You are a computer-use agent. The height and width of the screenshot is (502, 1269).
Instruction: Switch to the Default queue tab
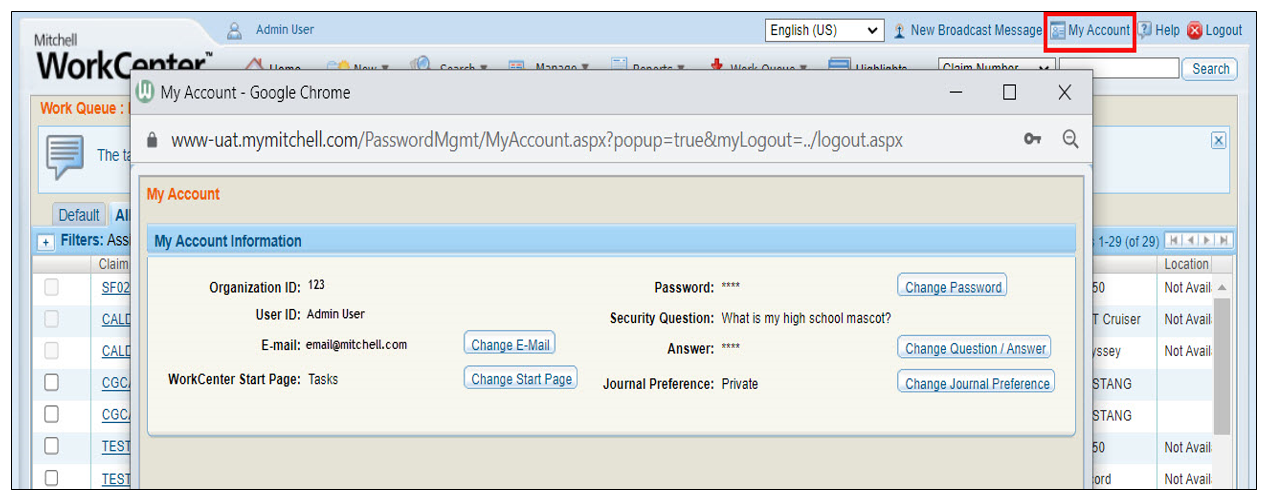pyautogui.click(x=79, y=215)
